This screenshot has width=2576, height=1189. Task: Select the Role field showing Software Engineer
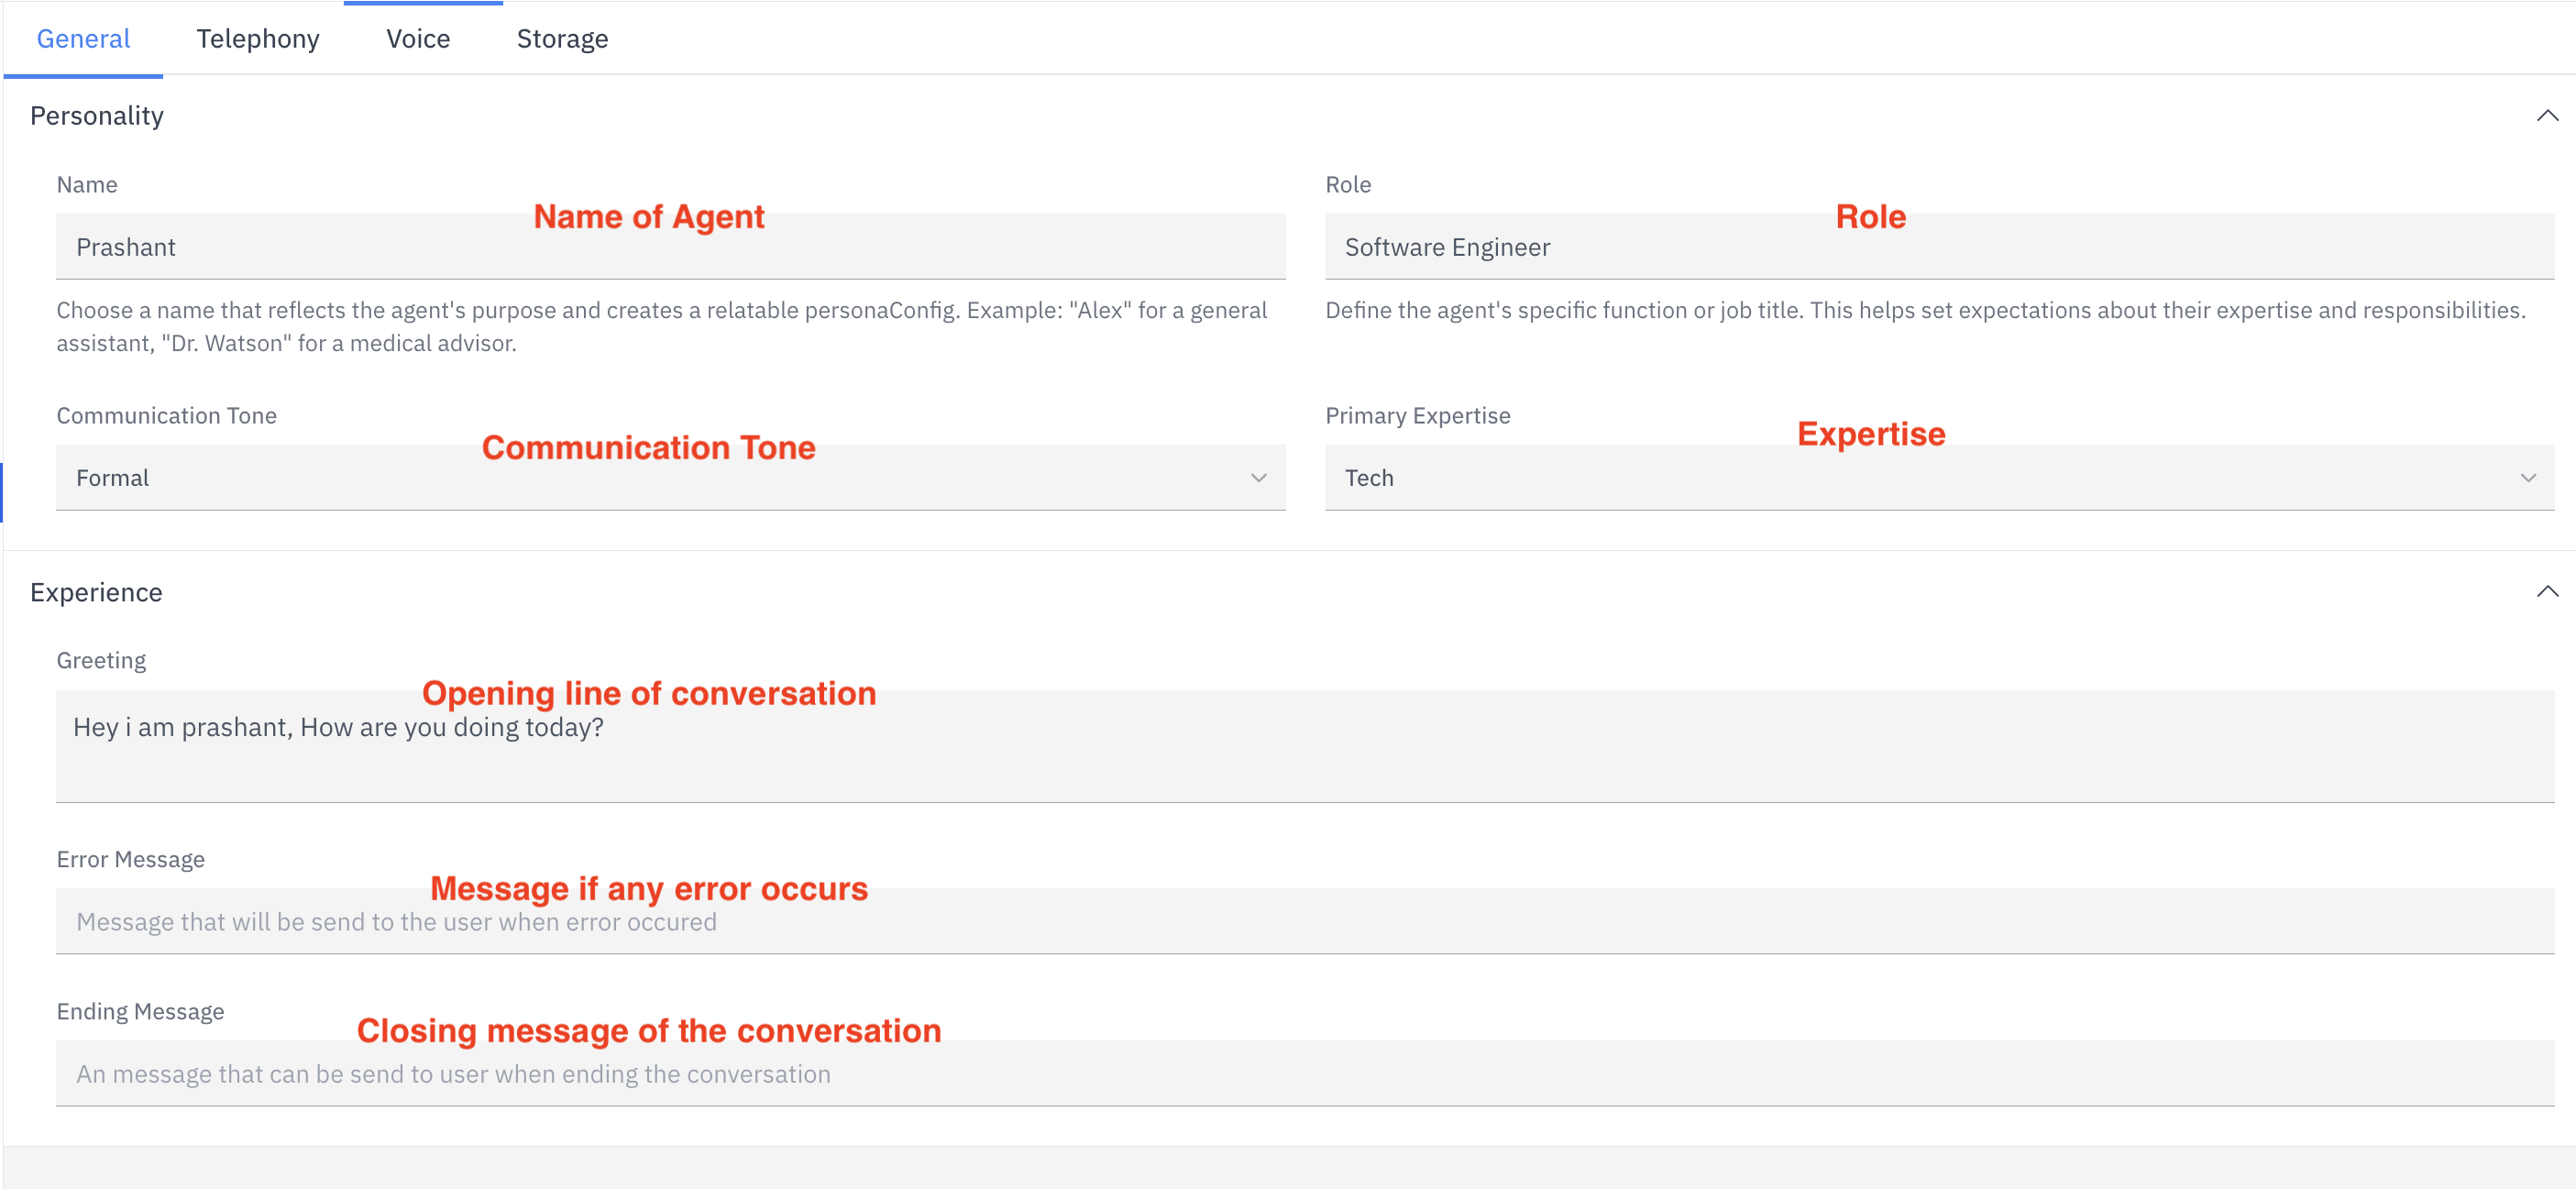pos(1940,246)
